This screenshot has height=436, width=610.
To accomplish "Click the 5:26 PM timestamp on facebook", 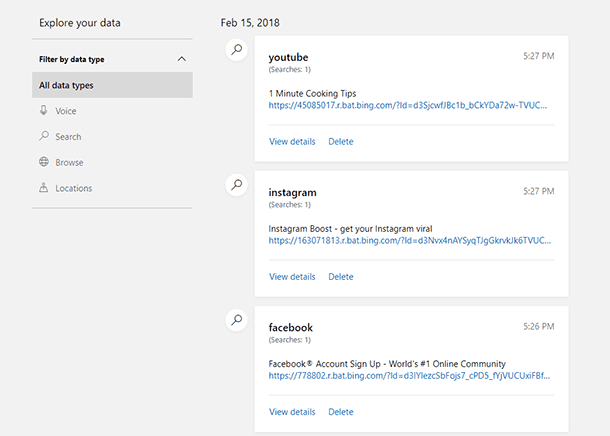I will pyautogui.click(x=539, y=326).
